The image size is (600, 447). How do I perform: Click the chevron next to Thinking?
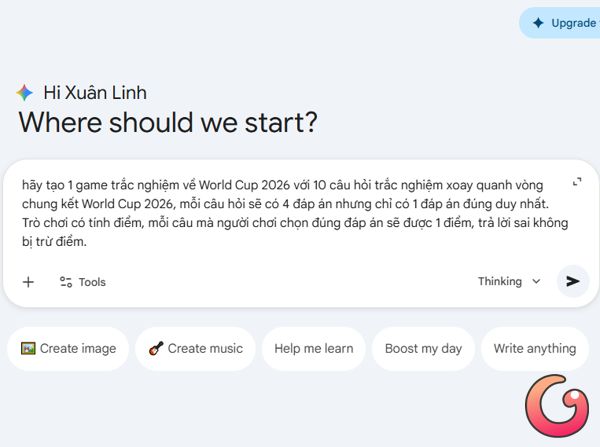click(536, 282)
